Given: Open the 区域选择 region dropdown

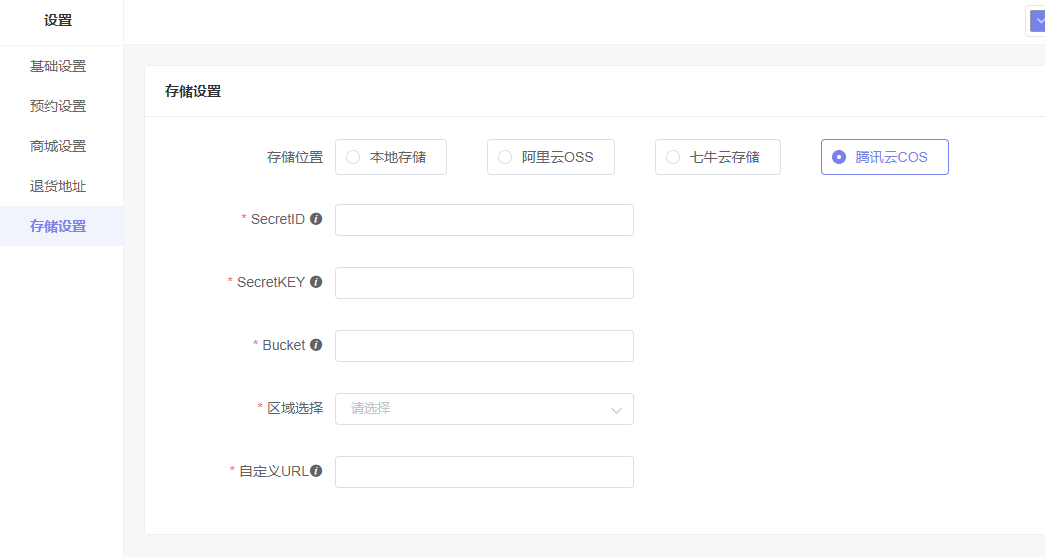Looking at the screenshot, I should tap(484, 408).
